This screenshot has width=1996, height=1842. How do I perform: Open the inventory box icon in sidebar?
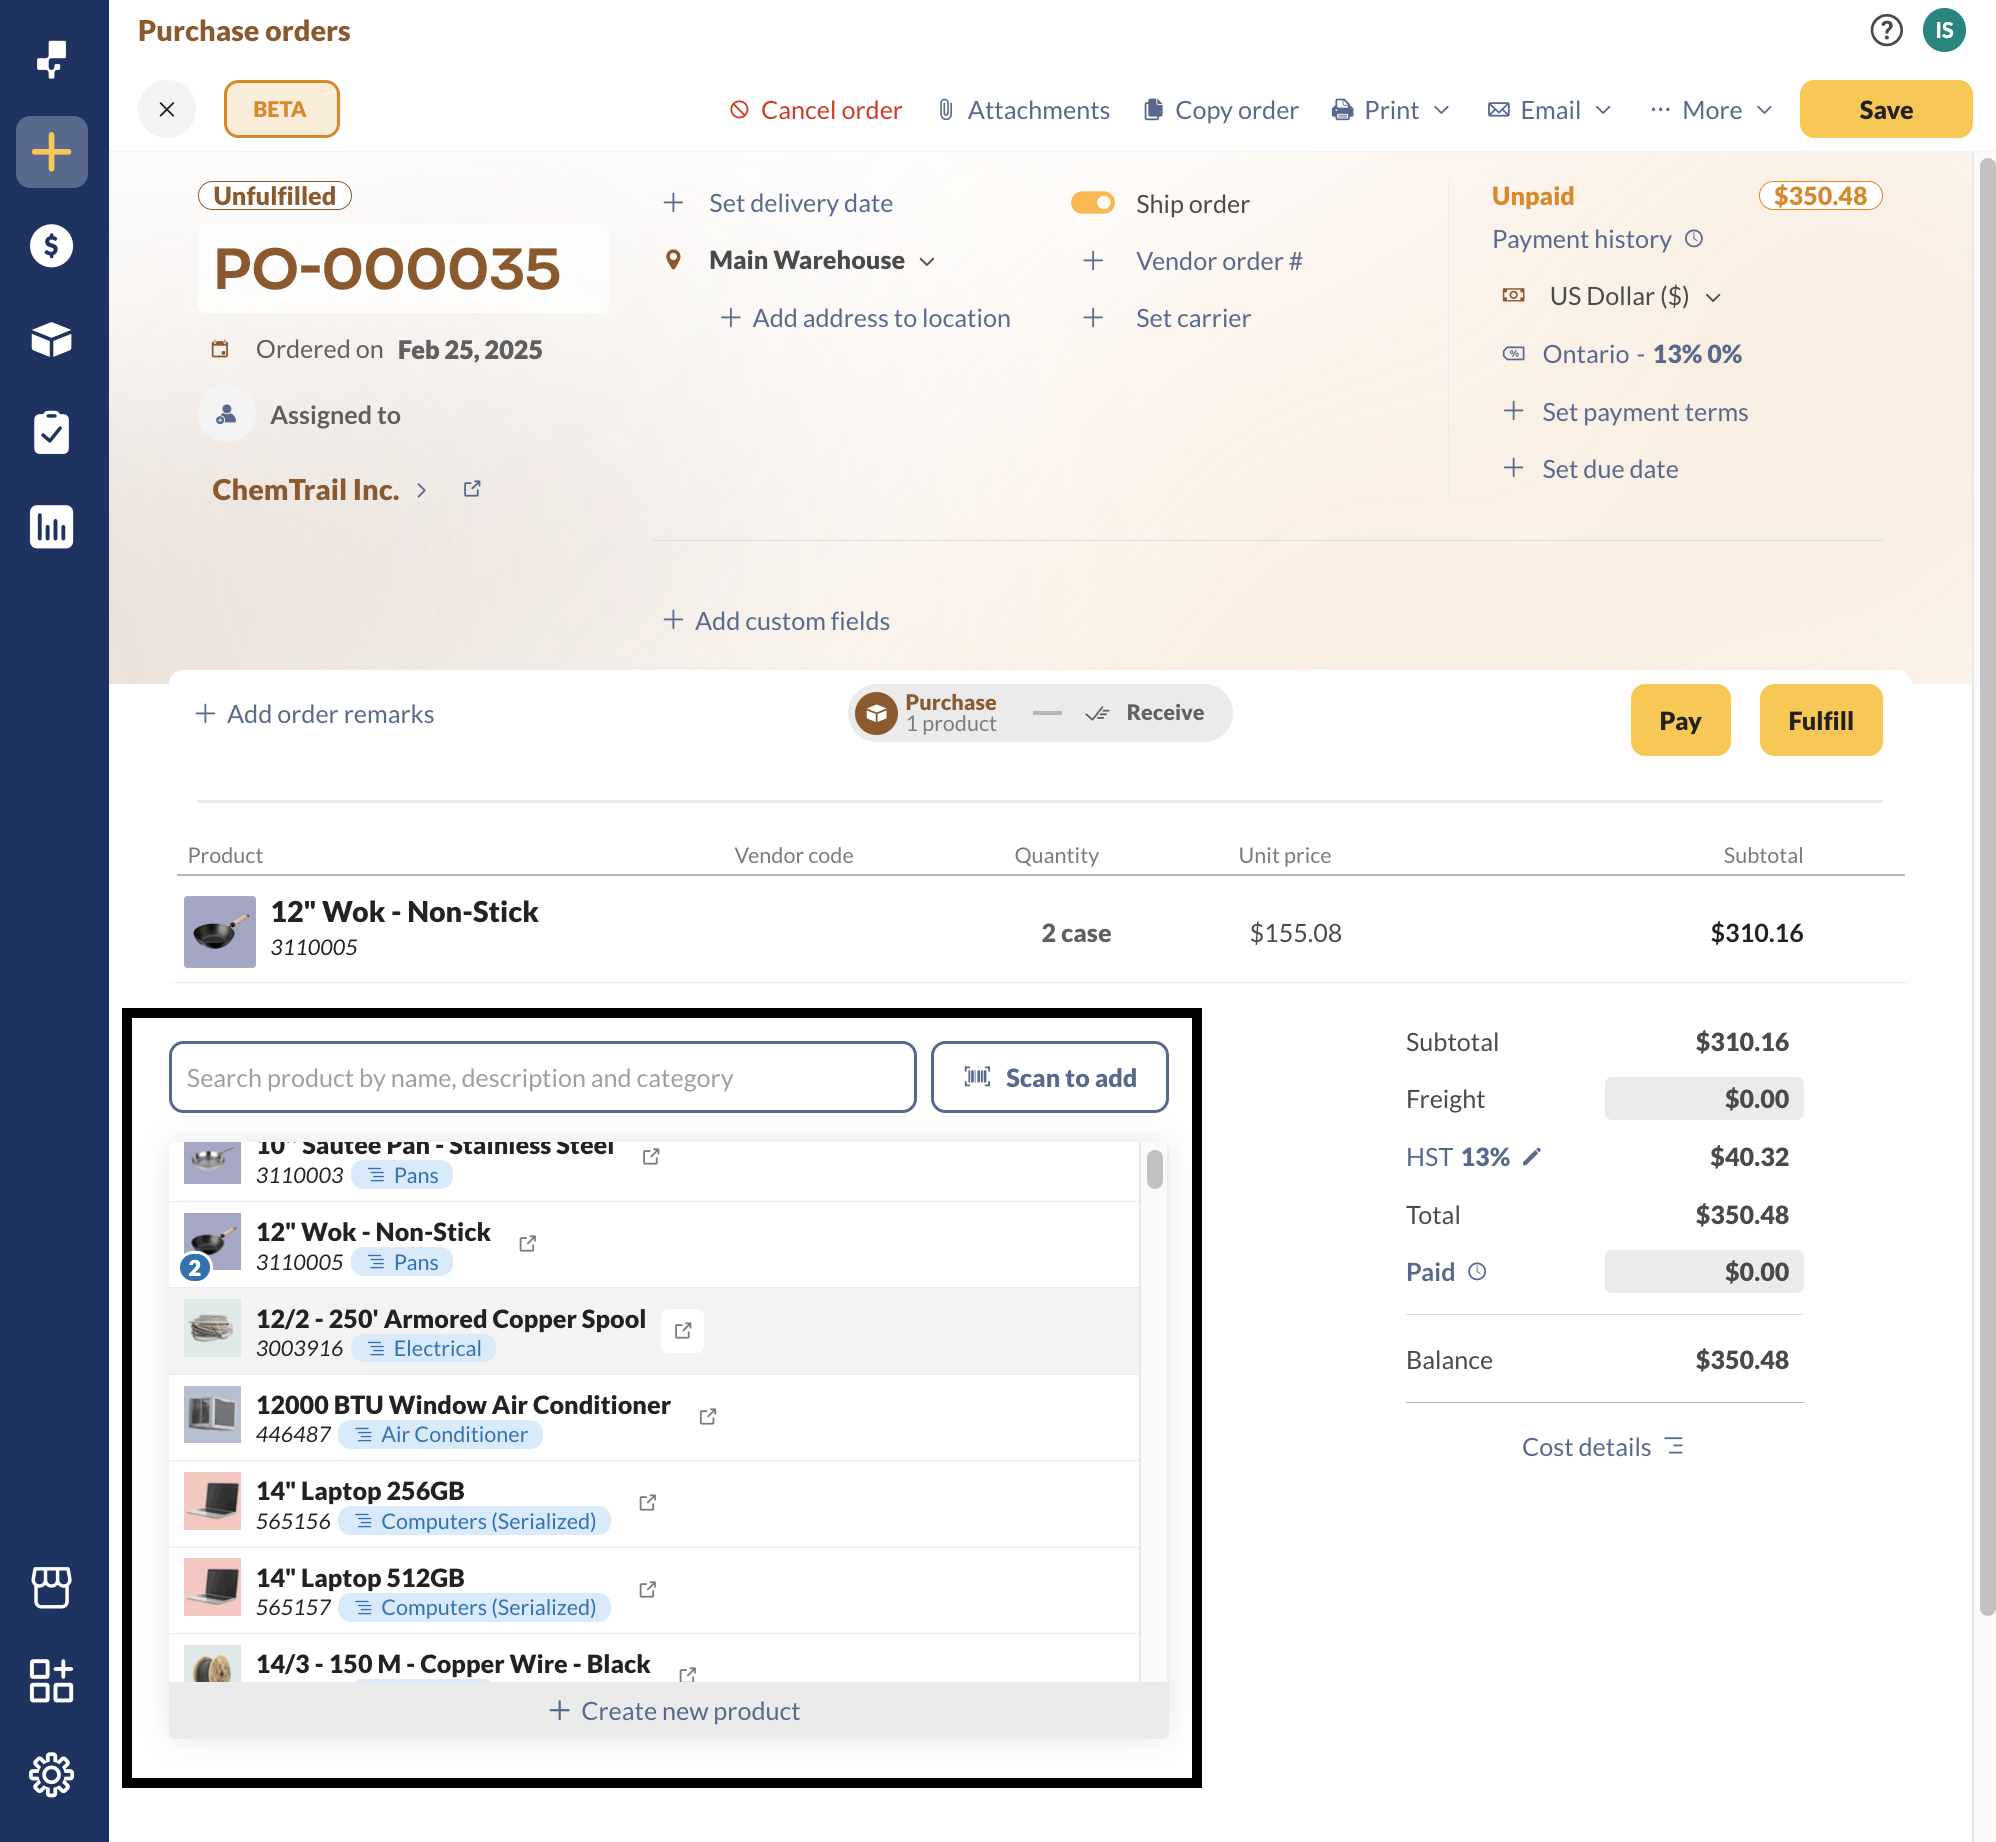[51, 340]
